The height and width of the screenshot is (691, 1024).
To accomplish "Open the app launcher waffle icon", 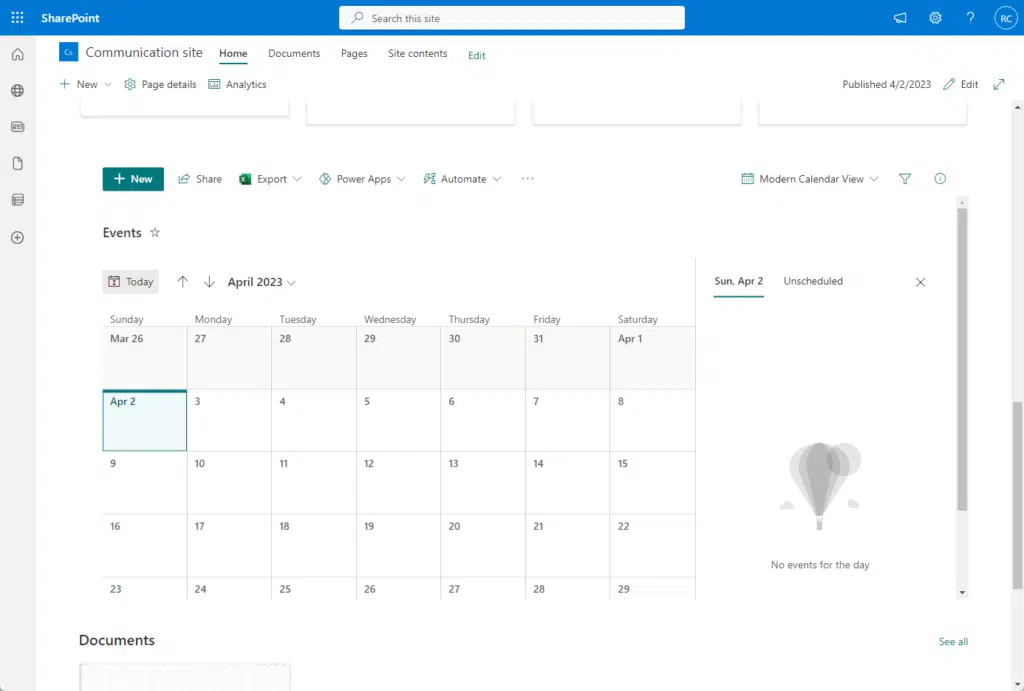I will tap(18, 18).
